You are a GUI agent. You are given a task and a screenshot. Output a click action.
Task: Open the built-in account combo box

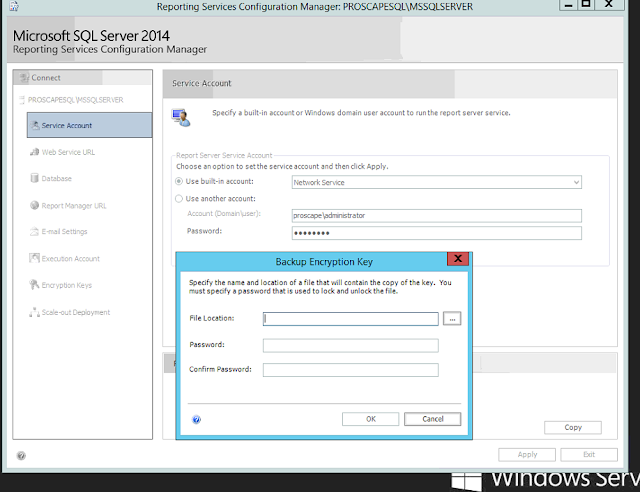coord(437,182)
